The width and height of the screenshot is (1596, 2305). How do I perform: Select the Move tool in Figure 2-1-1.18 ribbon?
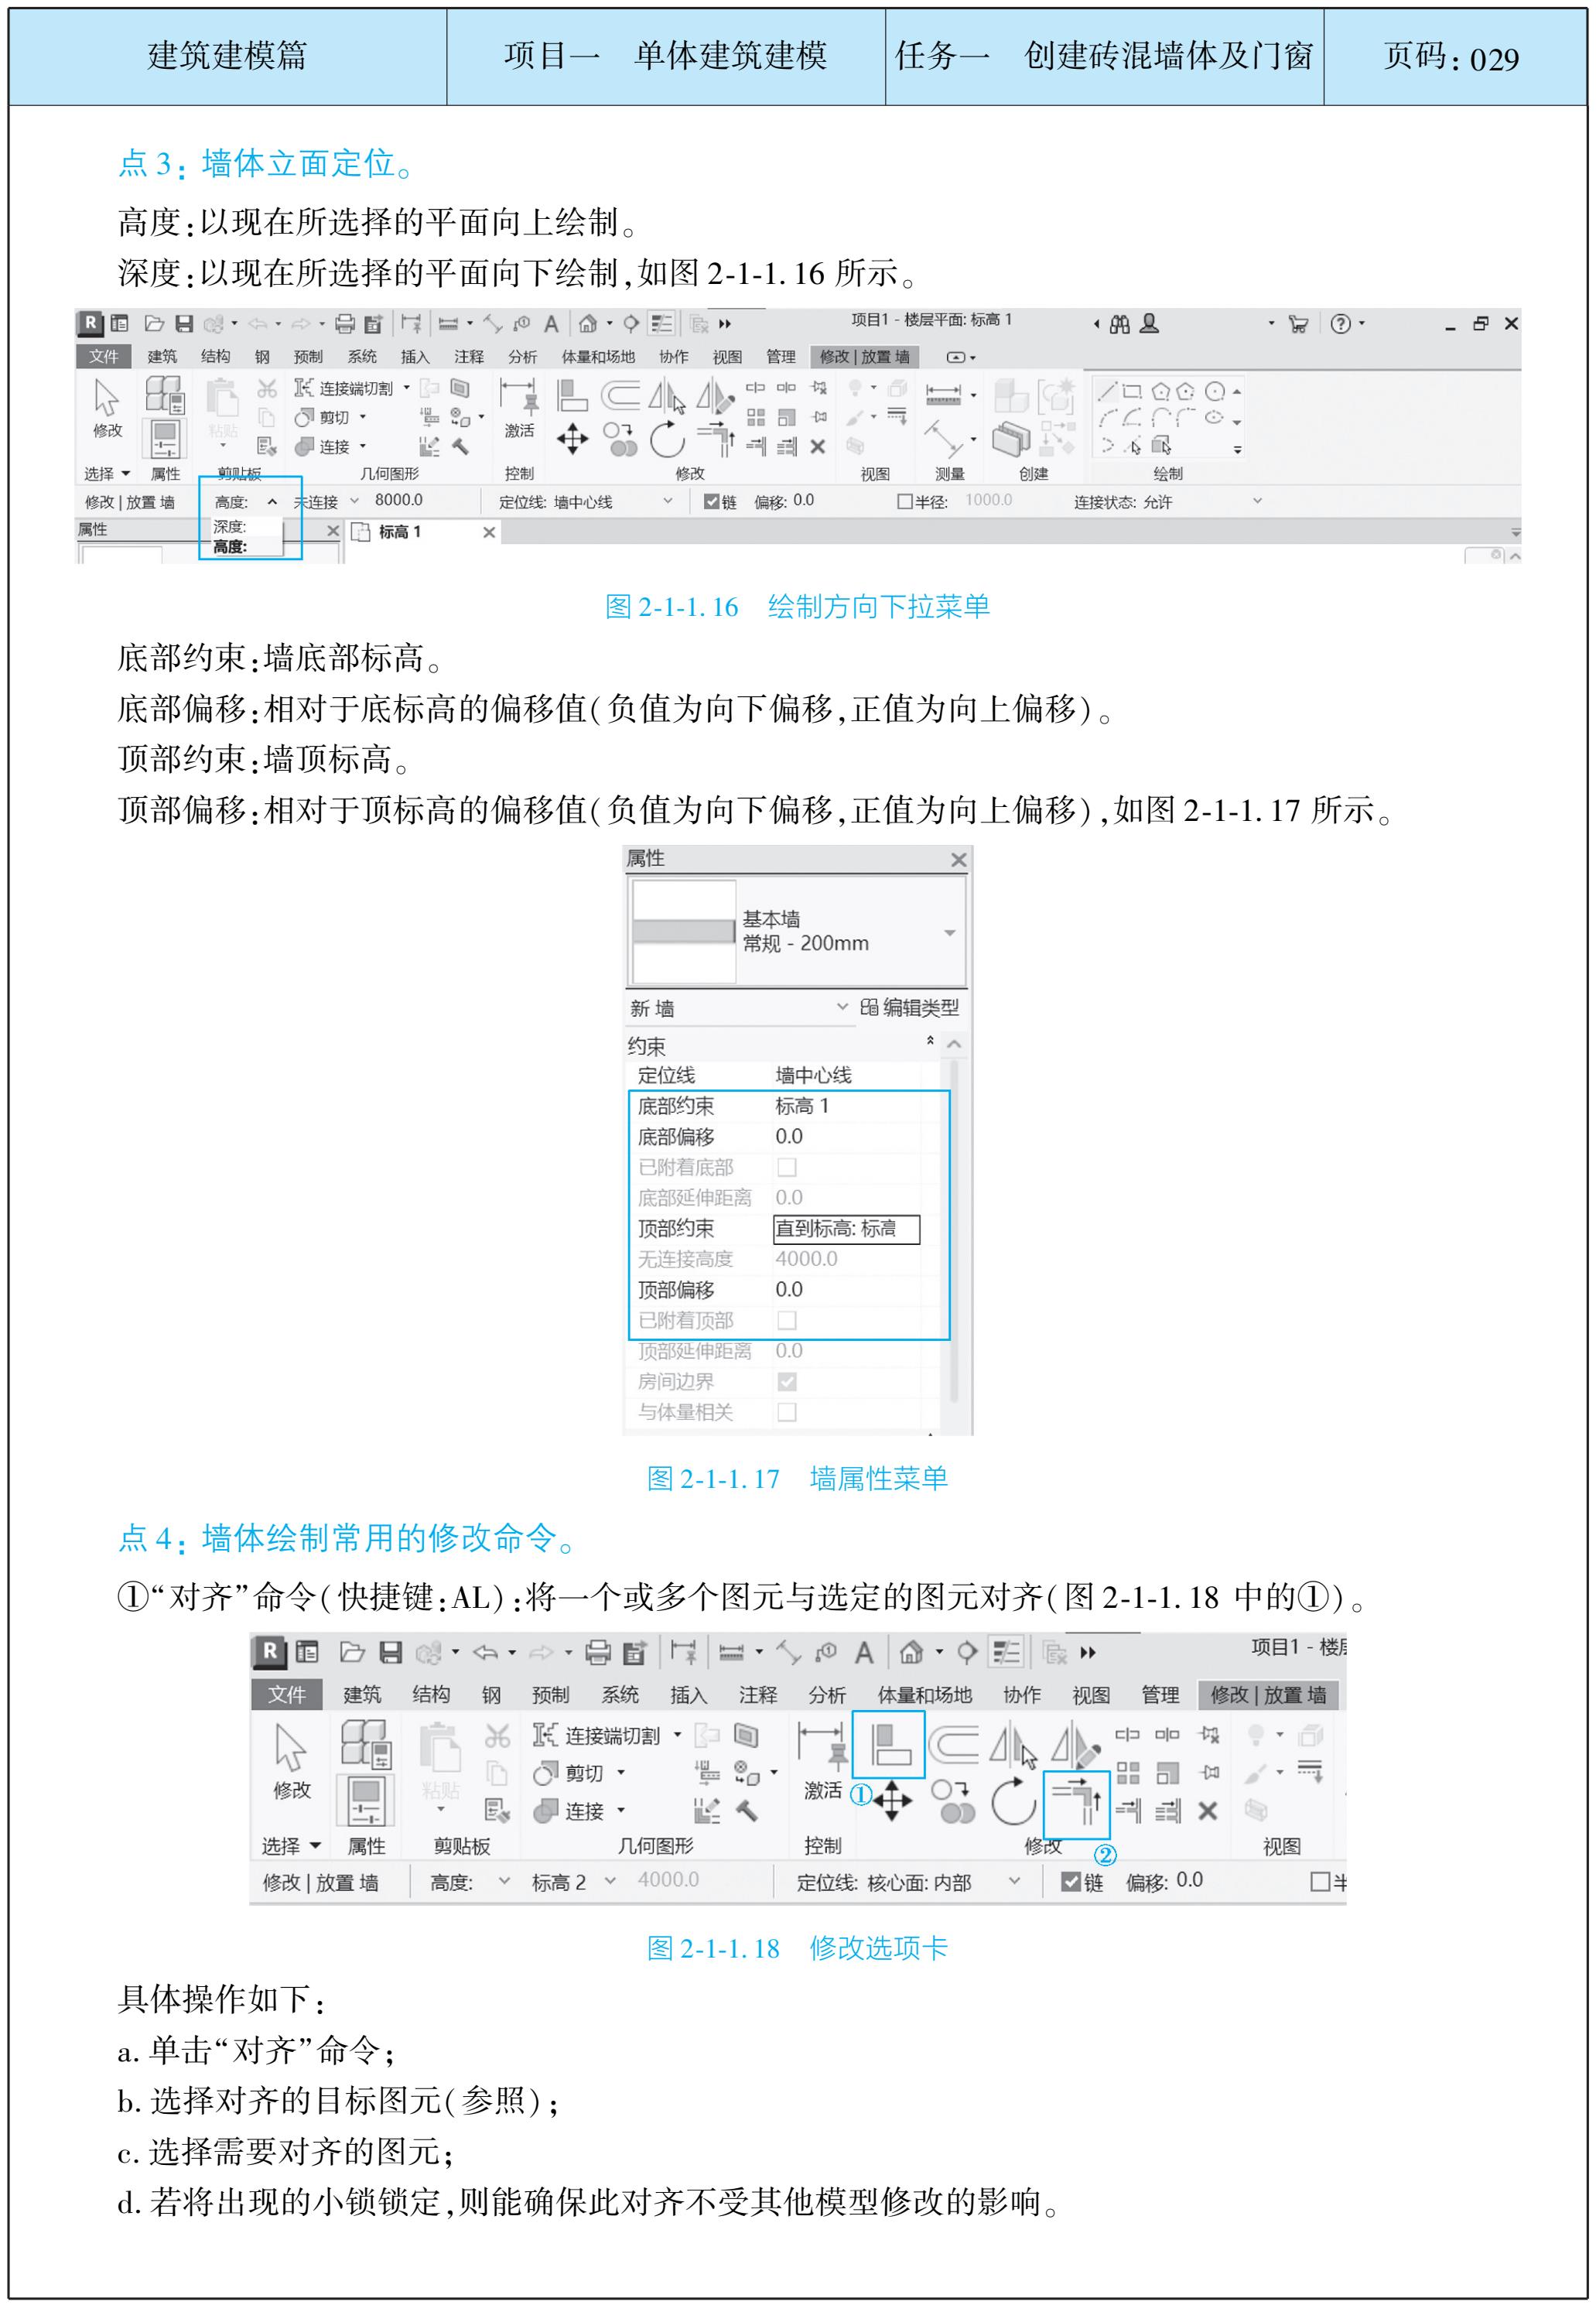point(892,1802)
